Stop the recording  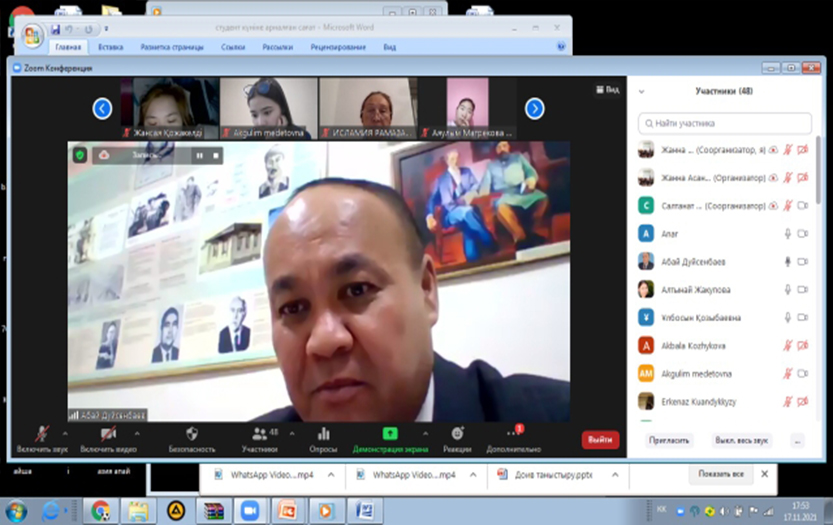tap(215, 155)
